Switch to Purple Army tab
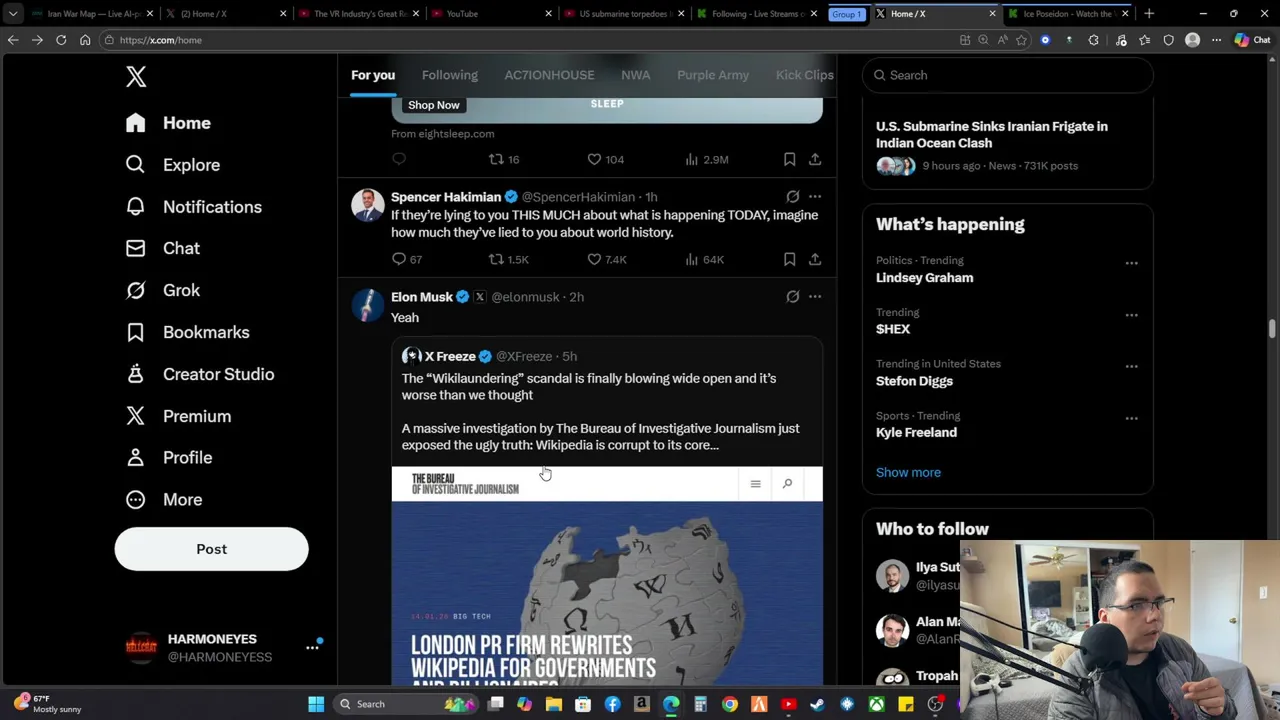 coord(713,75)
